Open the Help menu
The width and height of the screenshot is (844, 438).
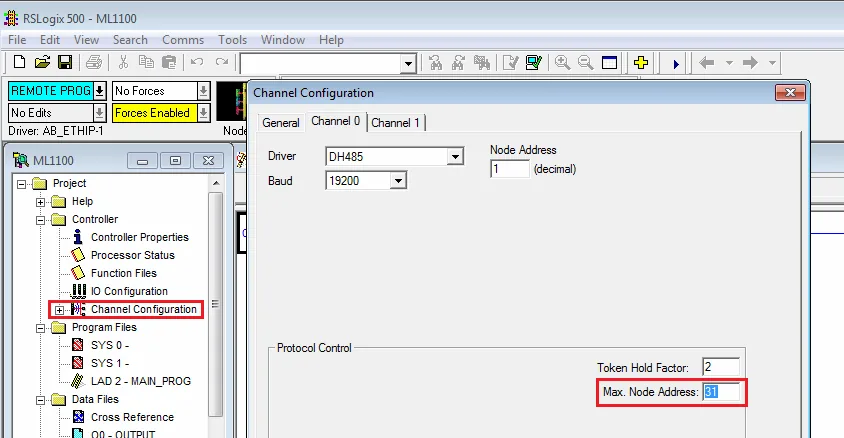[x=331, y=40]
